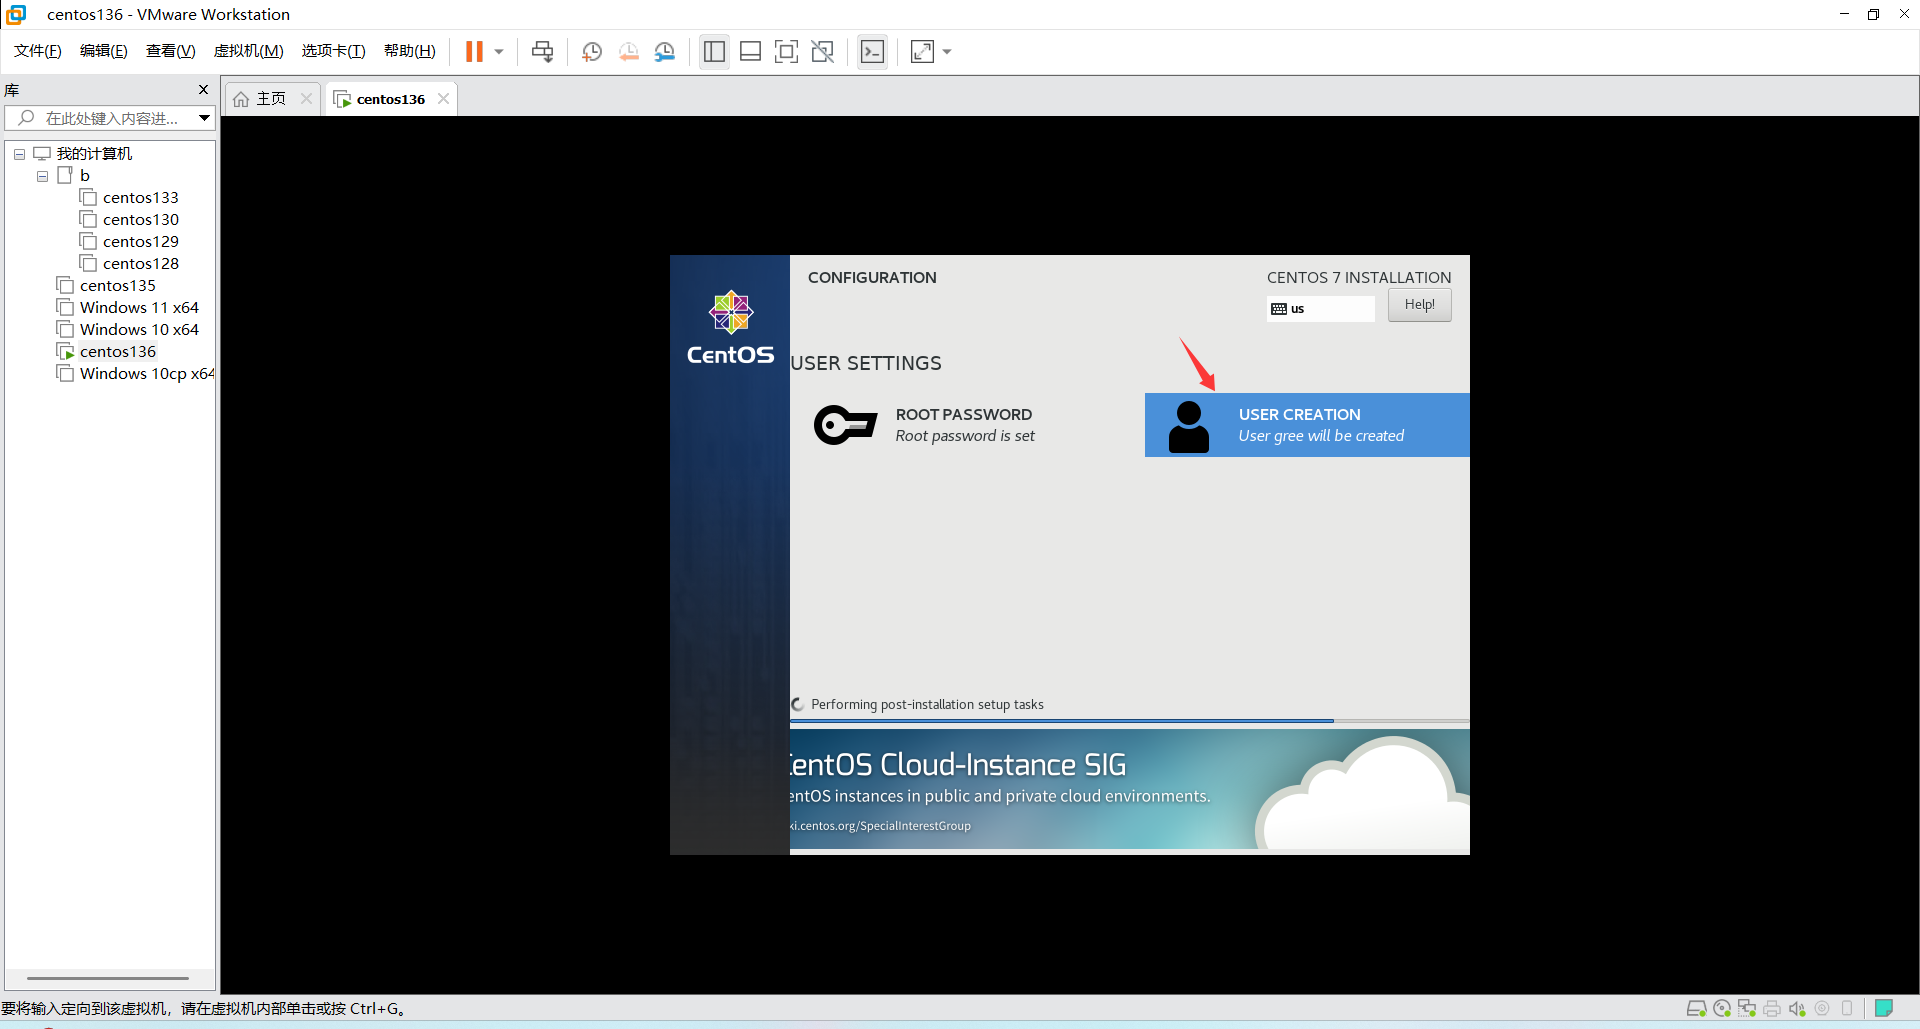Open the 文件(F) menu

coord(38,51)
